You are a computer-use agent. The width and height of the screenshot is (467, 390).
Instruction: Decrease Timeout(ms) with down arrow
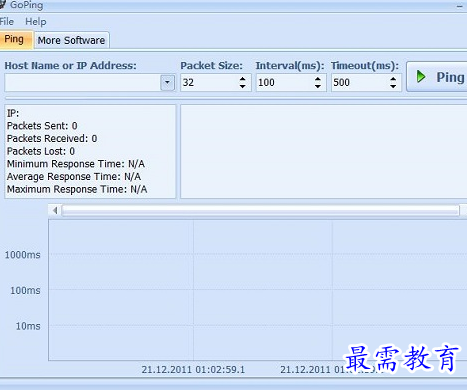point(393,86)
